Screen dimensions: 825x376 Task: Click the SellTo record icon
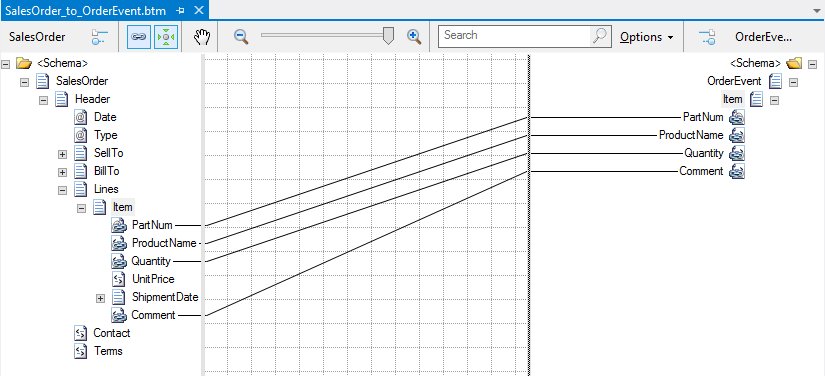pos(81,153)
